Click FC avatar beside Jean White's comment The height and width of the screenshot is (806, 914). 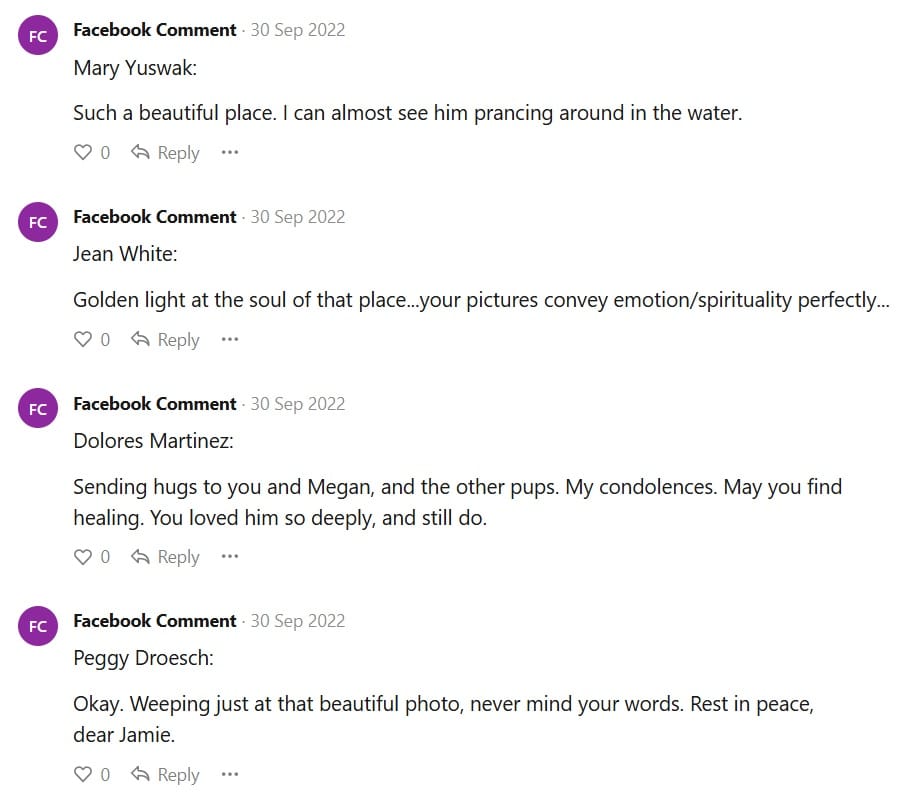[x=38, y=223]
